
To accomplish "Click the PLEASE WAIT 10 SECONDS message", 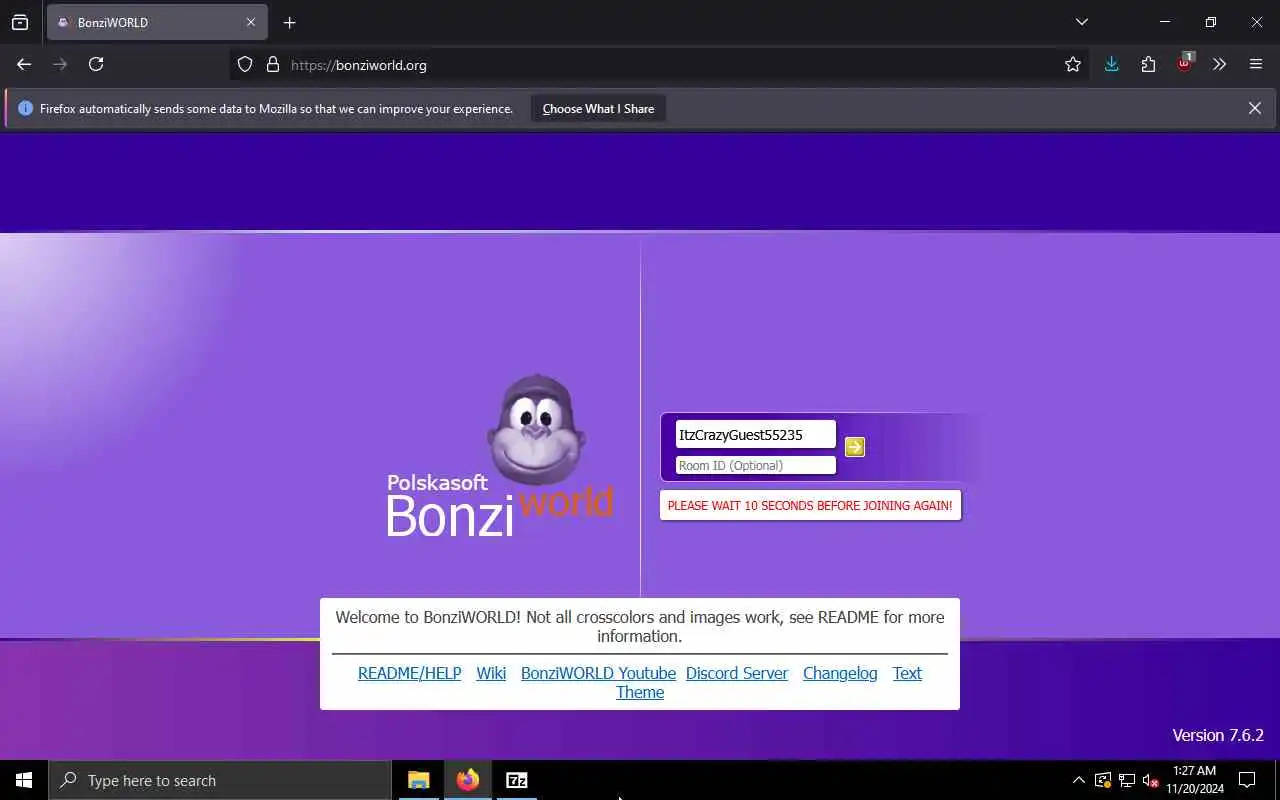I will pyautogui.click(x=810, y=505).
